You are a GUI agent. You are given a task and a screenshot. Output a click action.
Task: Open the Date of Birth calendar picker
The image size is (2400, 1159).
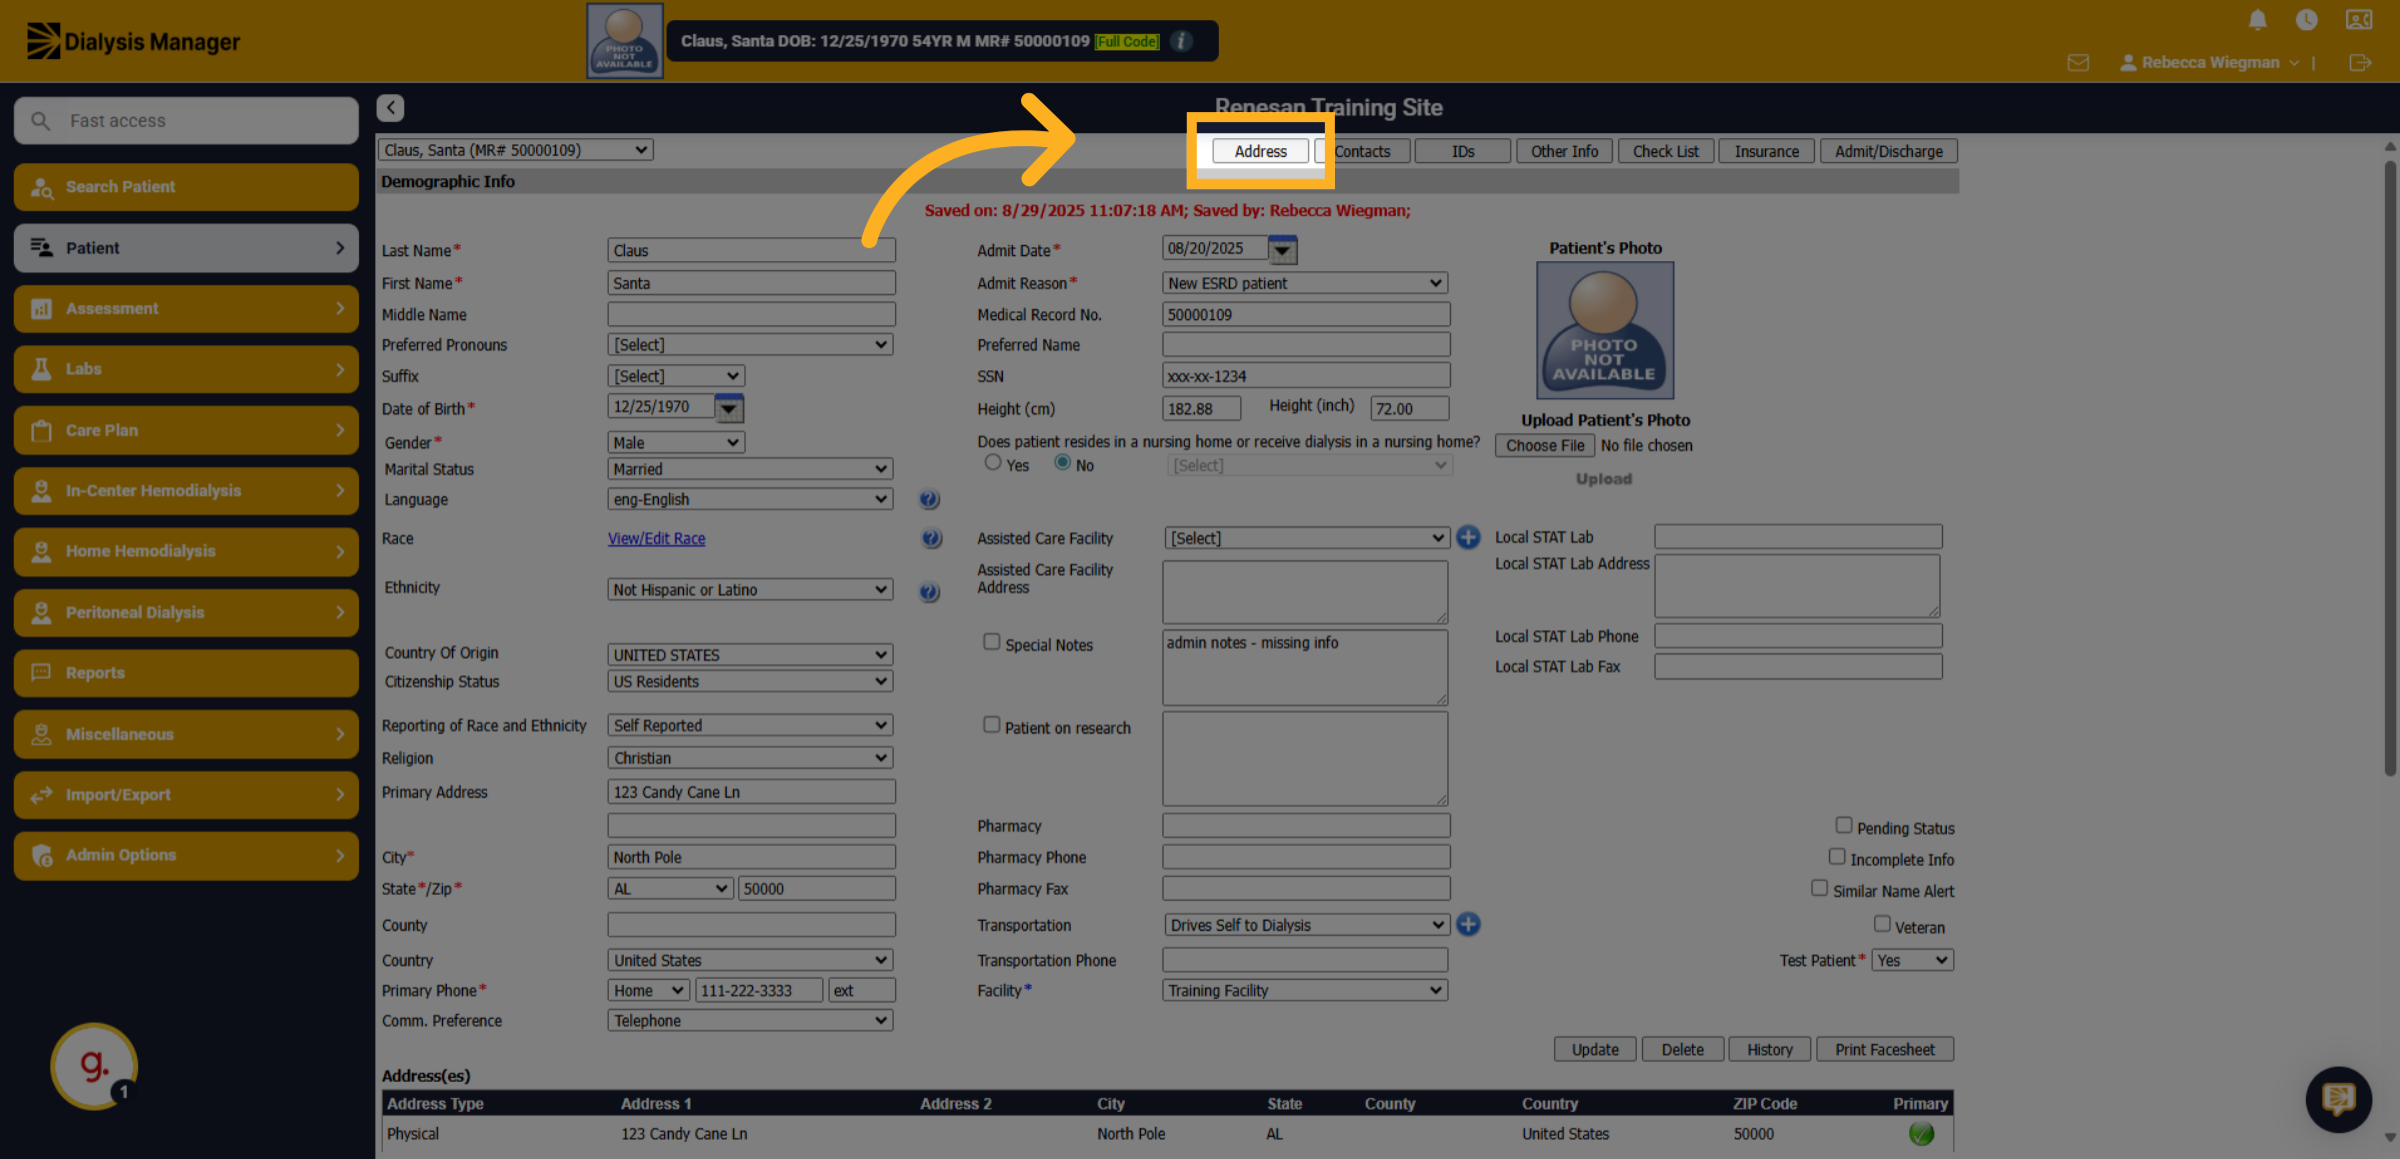pyautogui.click(x=729, y=408)
